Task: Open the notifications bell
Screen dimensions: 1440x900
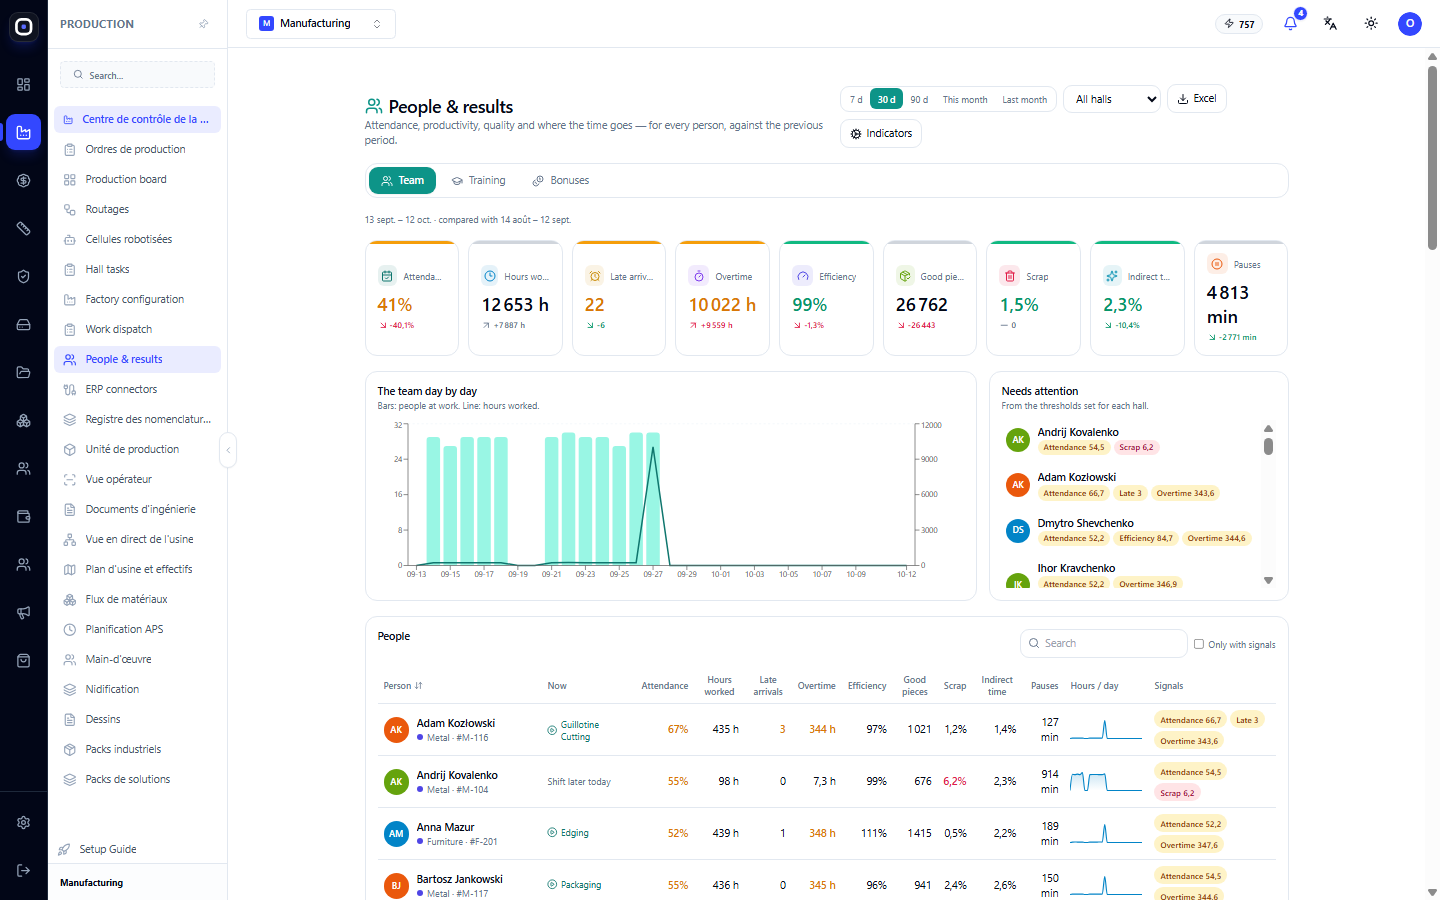Action: (1290, 24)
